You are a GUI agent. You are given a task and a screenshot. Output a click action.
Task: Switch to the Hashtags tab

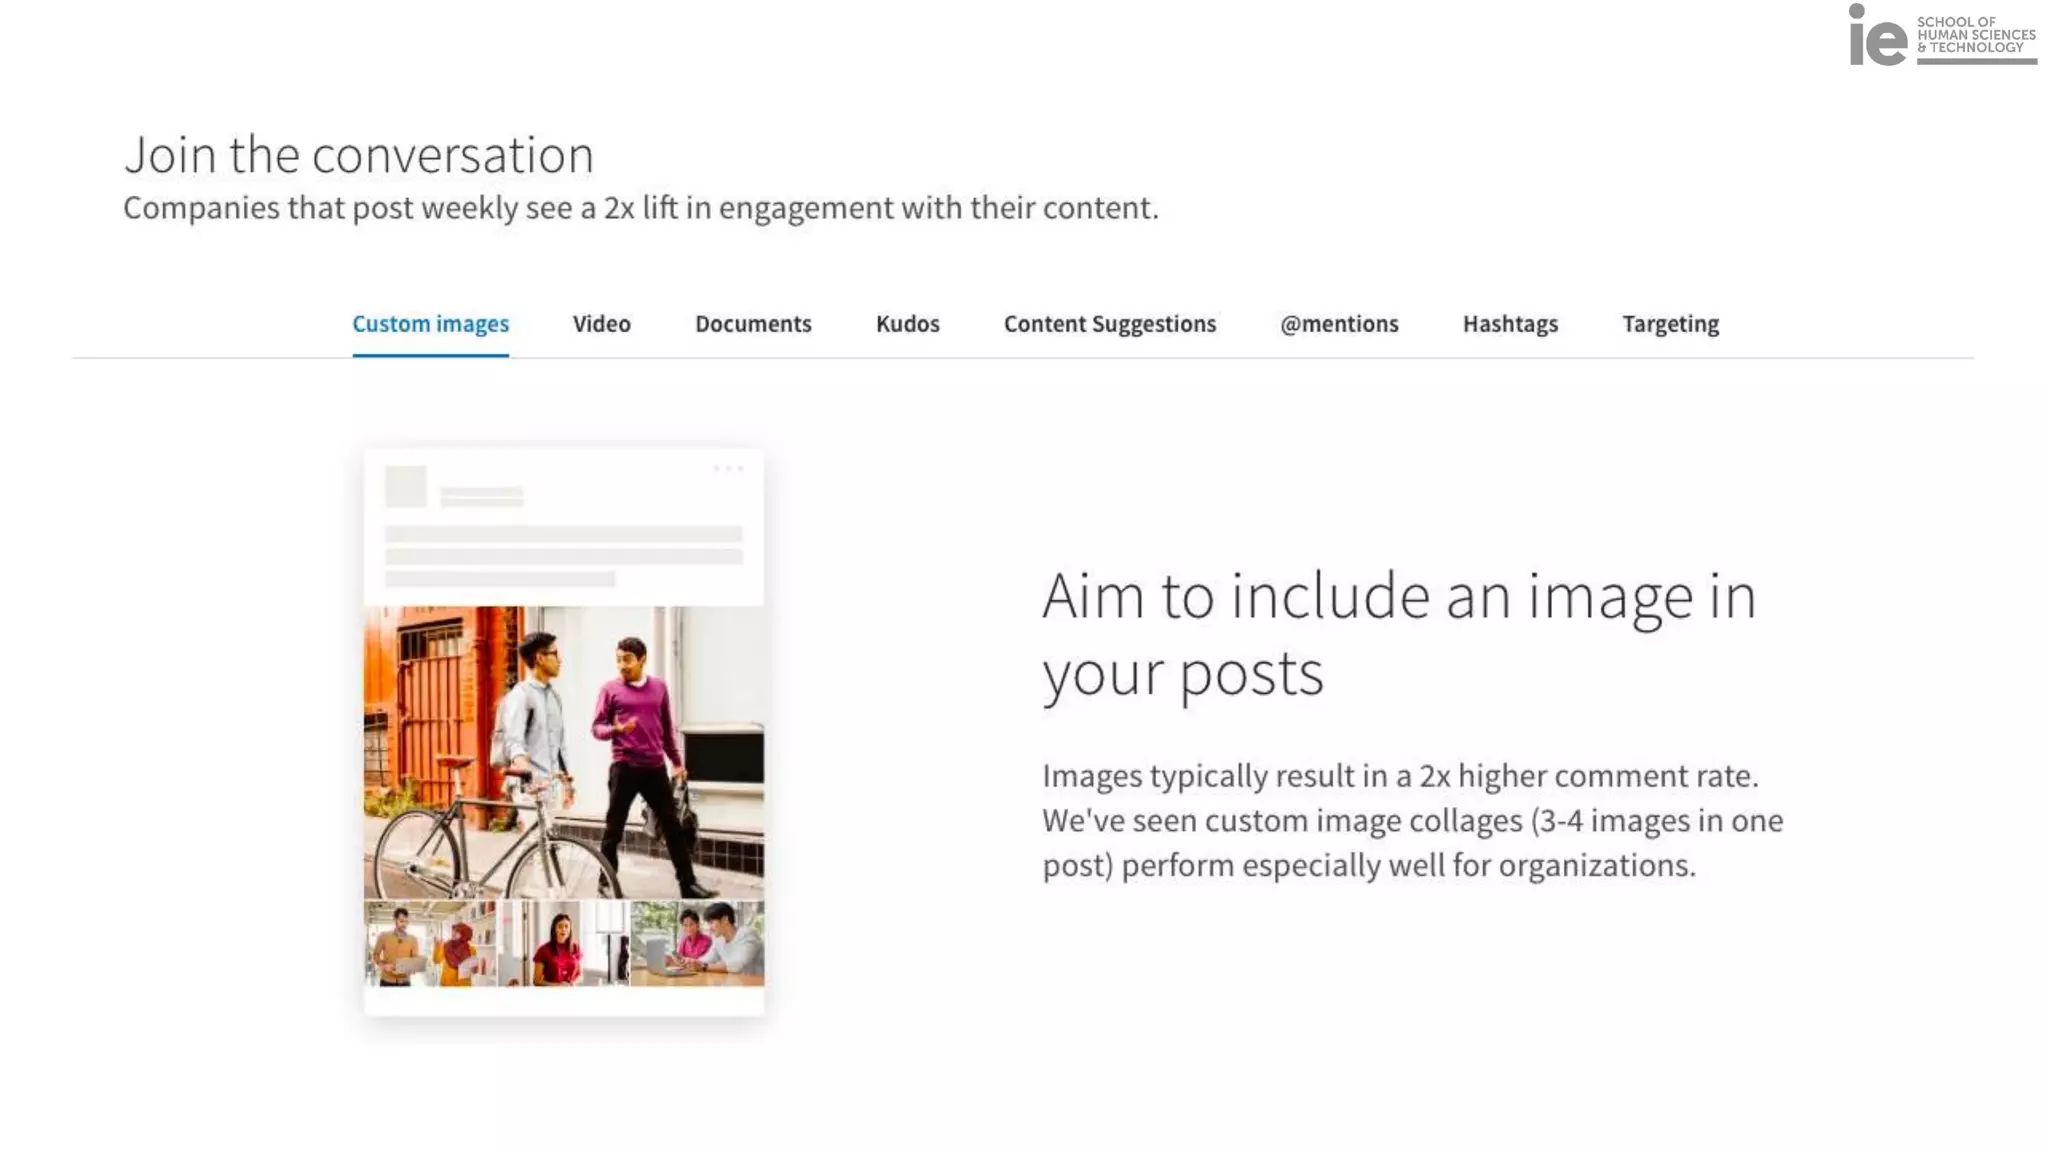pos(1510,324)
